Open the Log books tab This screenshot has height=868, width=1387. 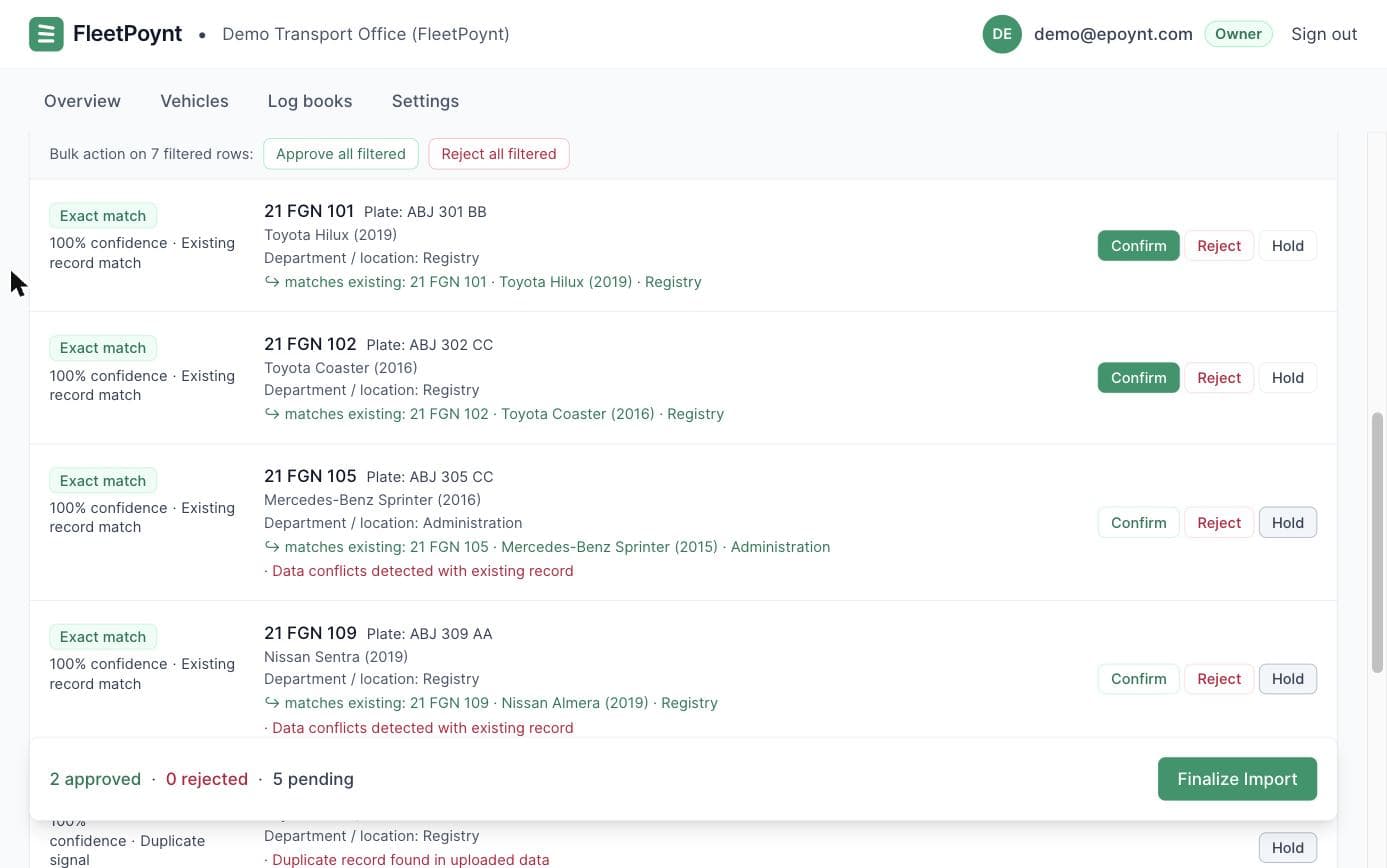(x=310, y=101)
